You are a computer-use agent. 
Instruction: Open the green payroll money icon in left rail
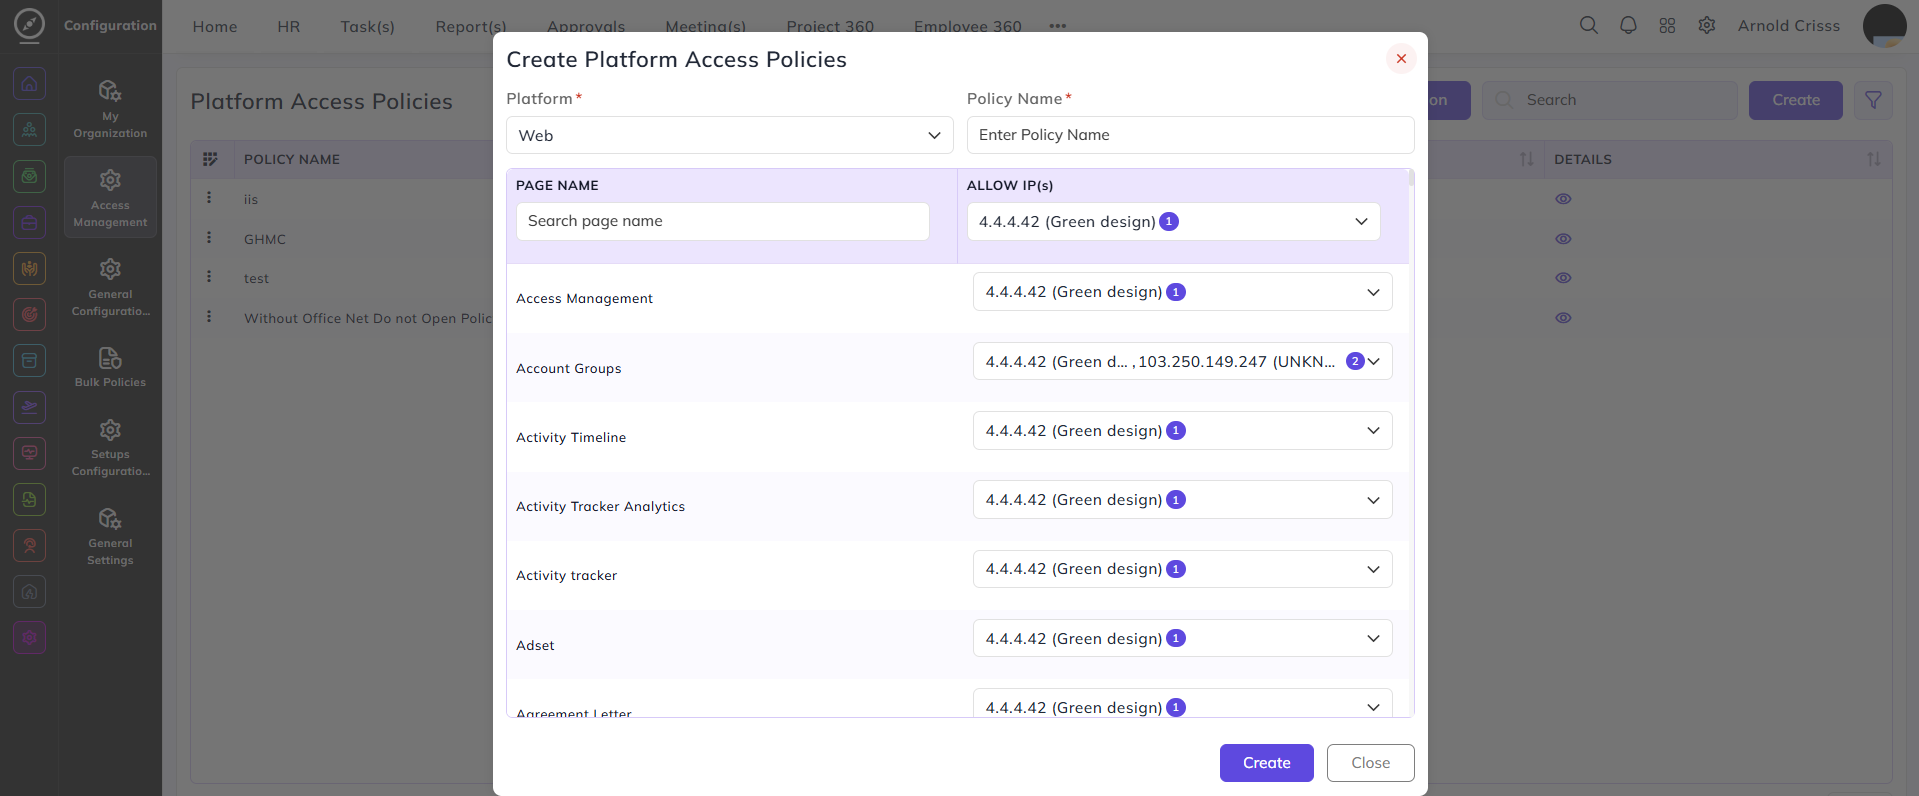pos(30,176)
